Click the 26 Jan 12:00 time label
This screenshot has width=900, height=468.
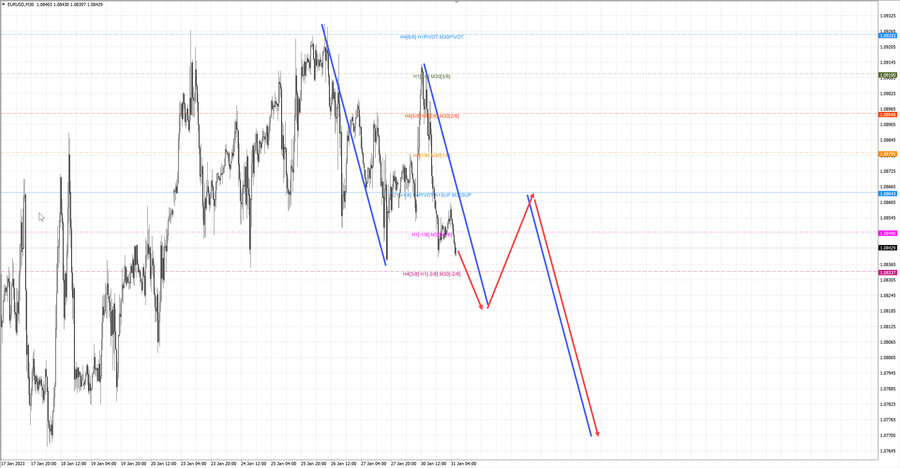pyautogui.click(x=343, y=463)
